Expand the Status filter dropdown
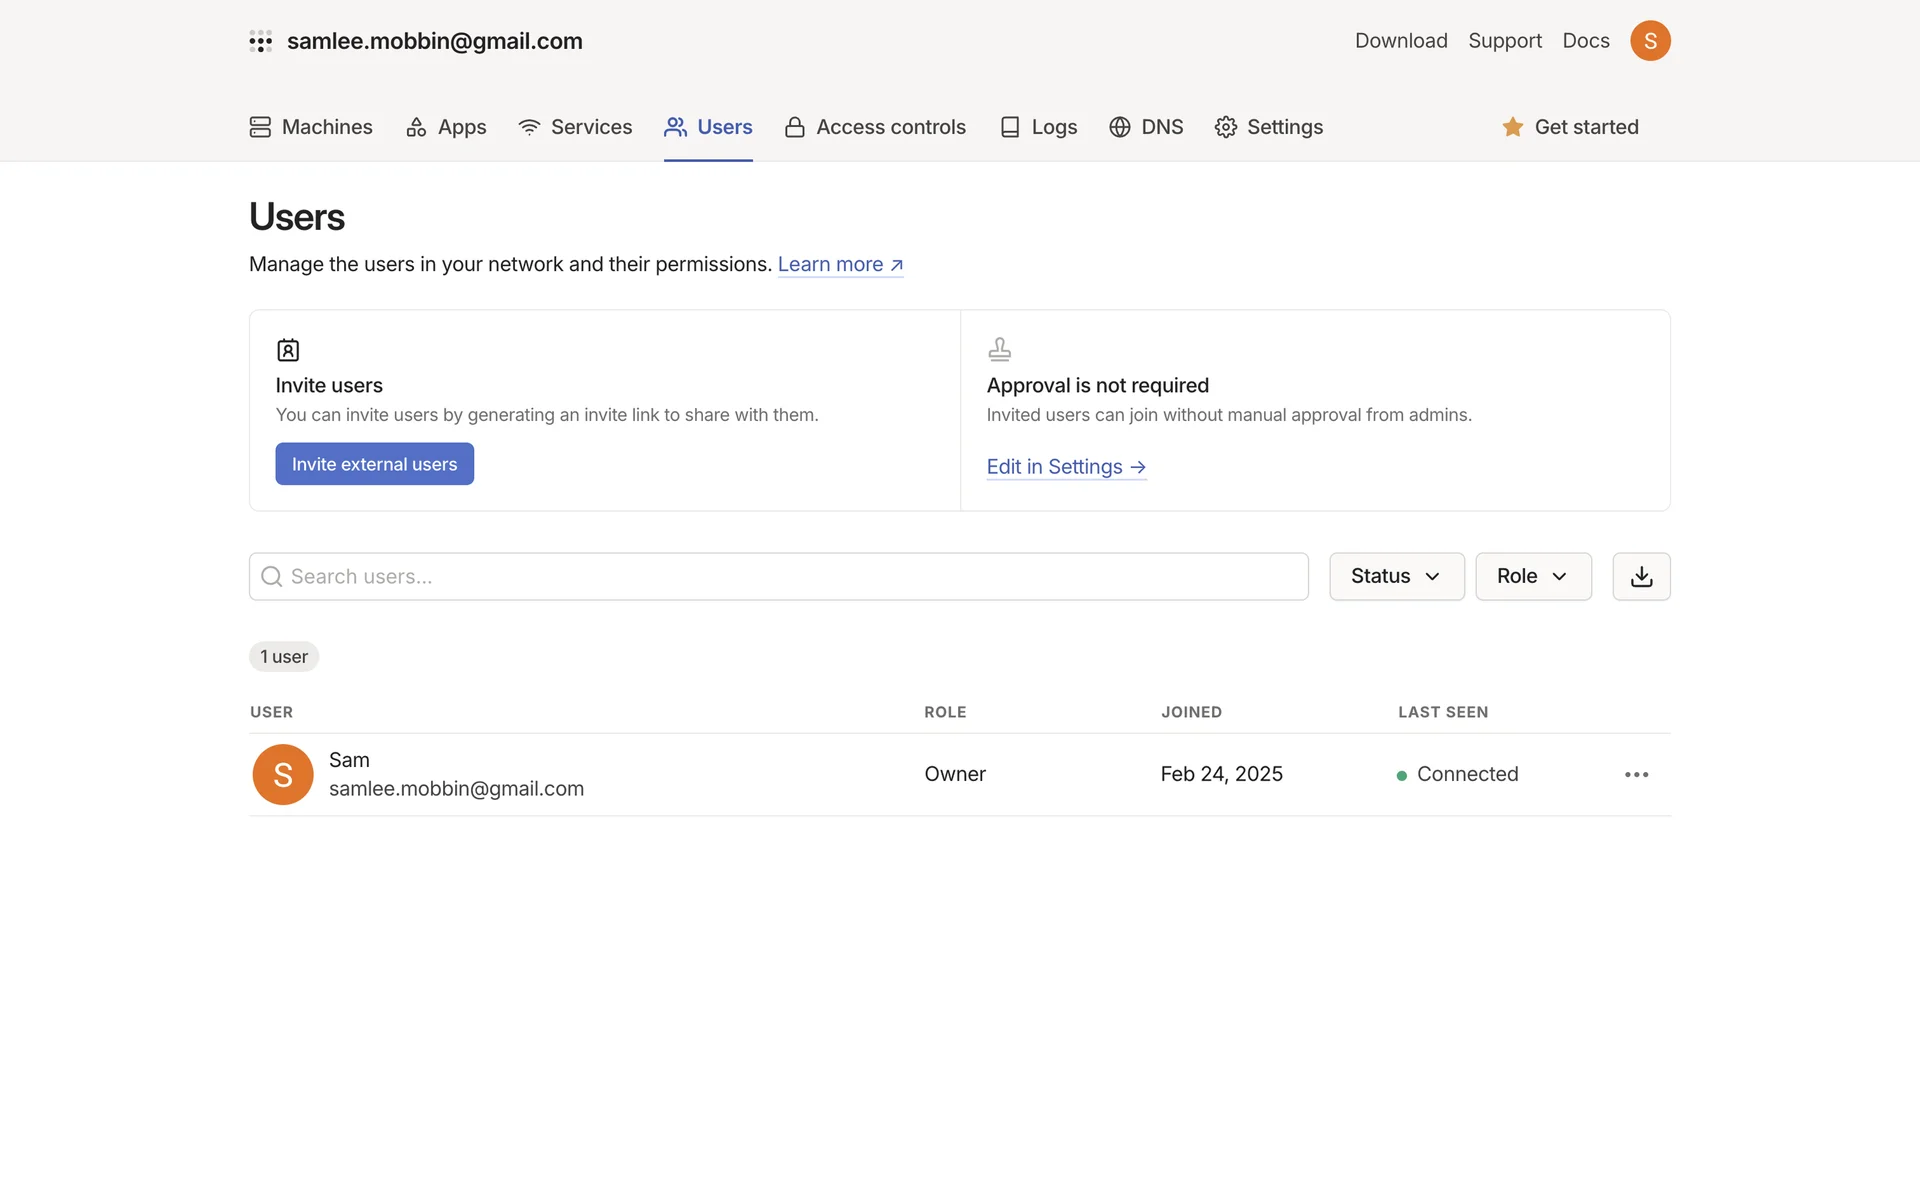 tap(1396, 577)
